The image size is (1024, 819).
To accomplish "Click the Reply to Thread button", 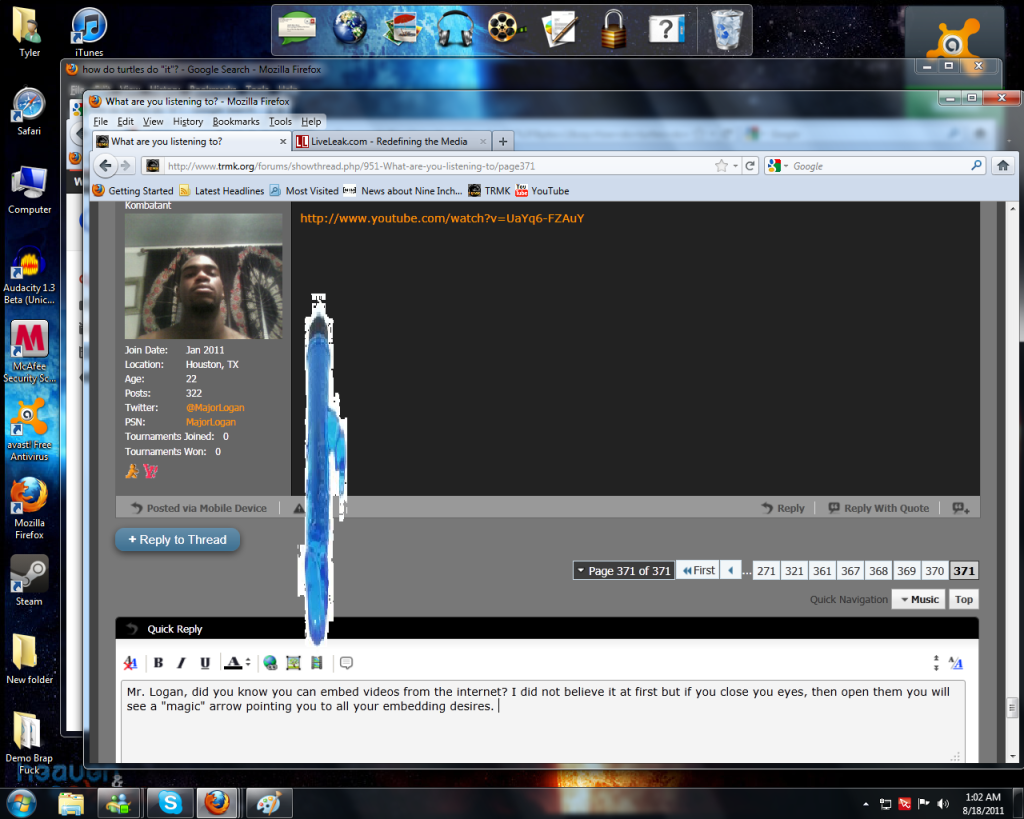I will 177,540.
